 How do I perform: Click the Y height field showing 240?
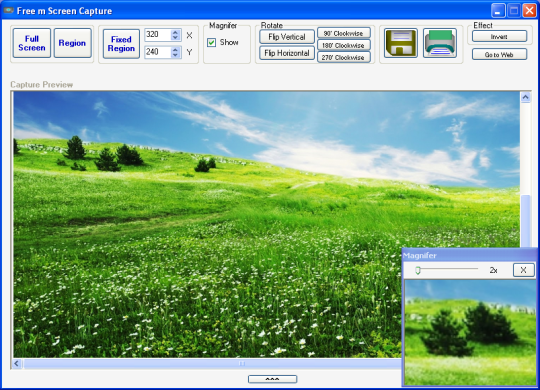(x=157, y=52)
